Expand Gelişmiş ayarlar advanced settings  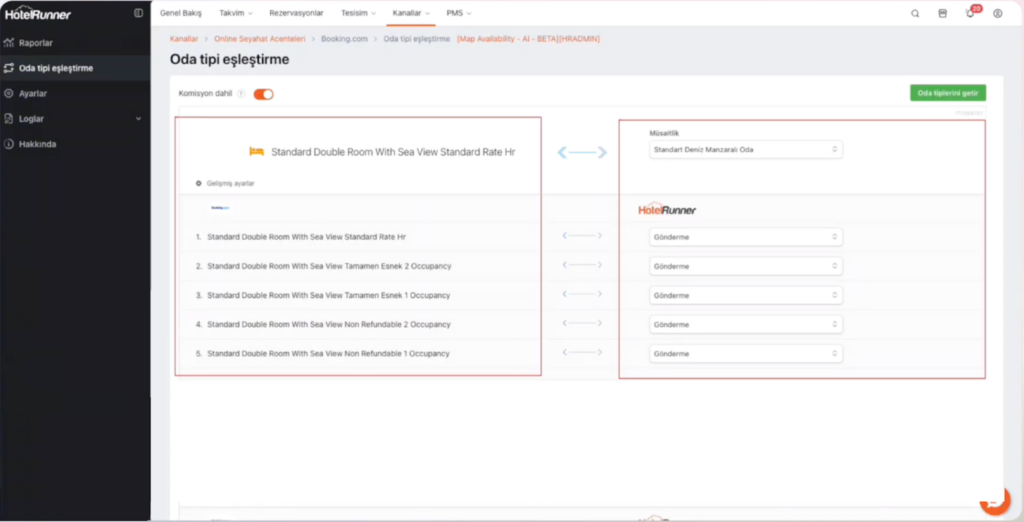point(225,184)
